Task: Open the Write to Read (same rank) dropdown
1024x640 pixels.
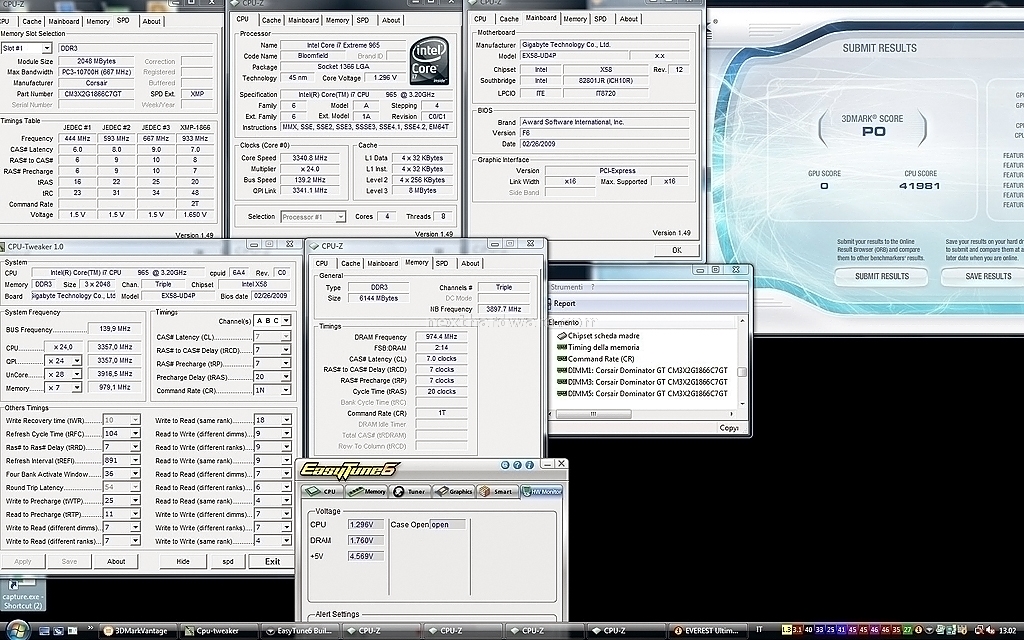Action: [286, 421]
